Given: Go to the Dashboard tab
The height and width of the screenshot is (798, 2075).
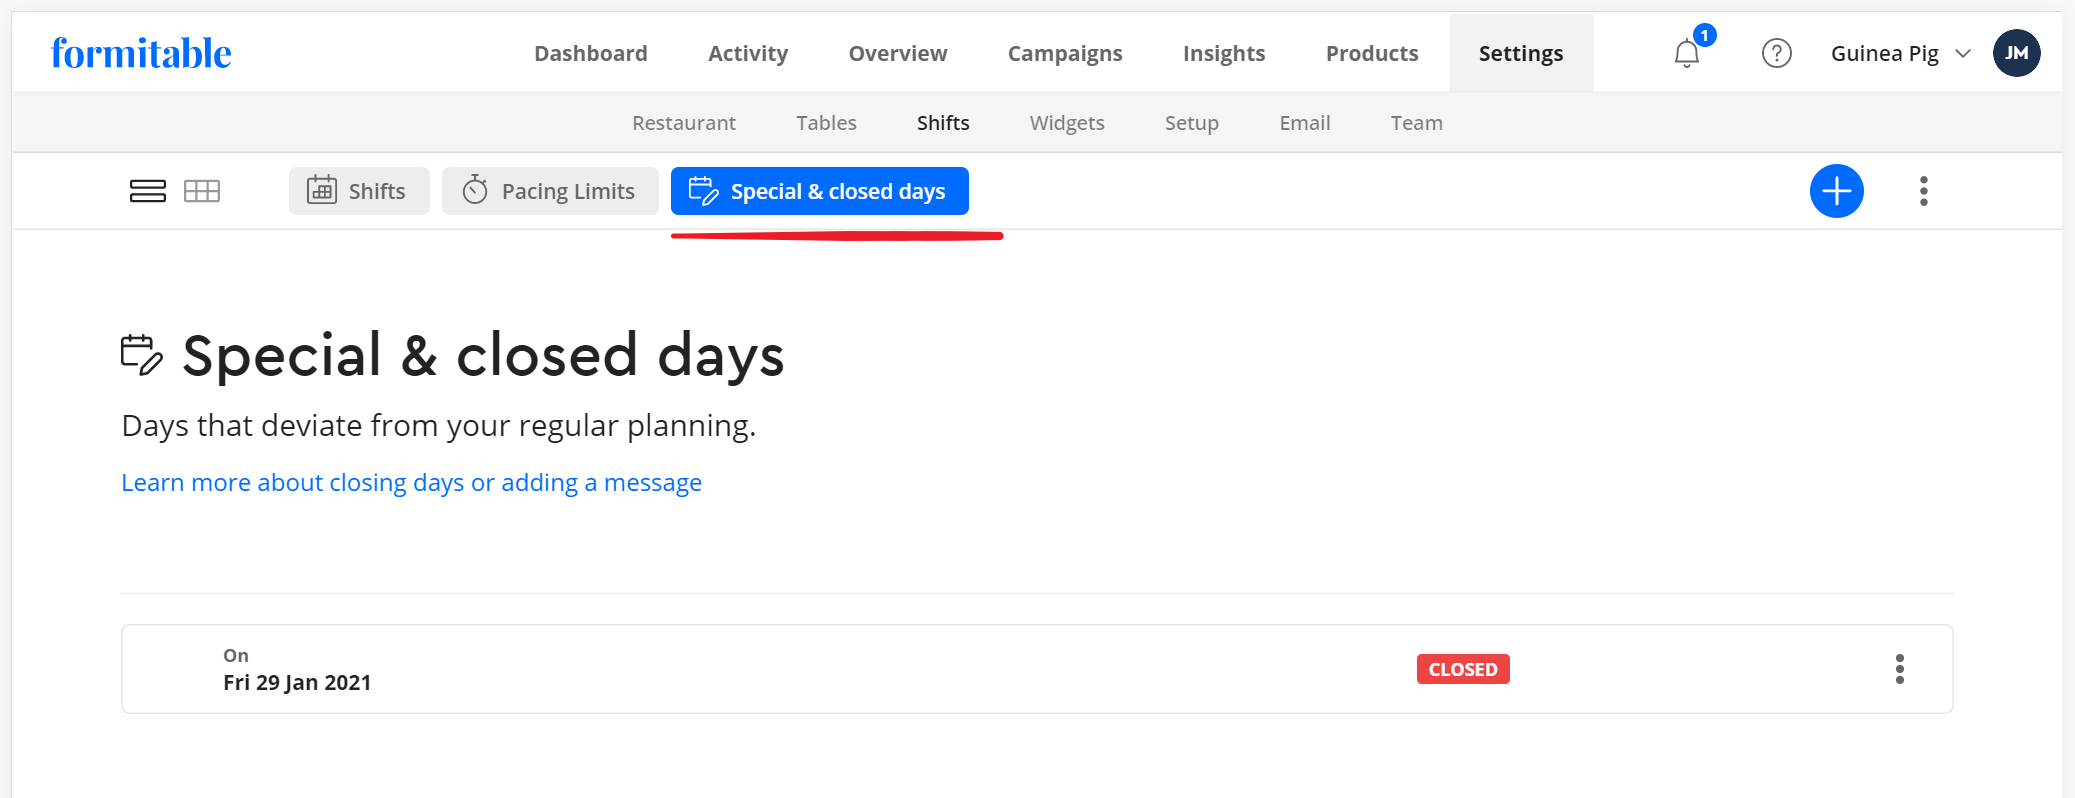Looking at the screenshot, I should (x=590, y=53).
